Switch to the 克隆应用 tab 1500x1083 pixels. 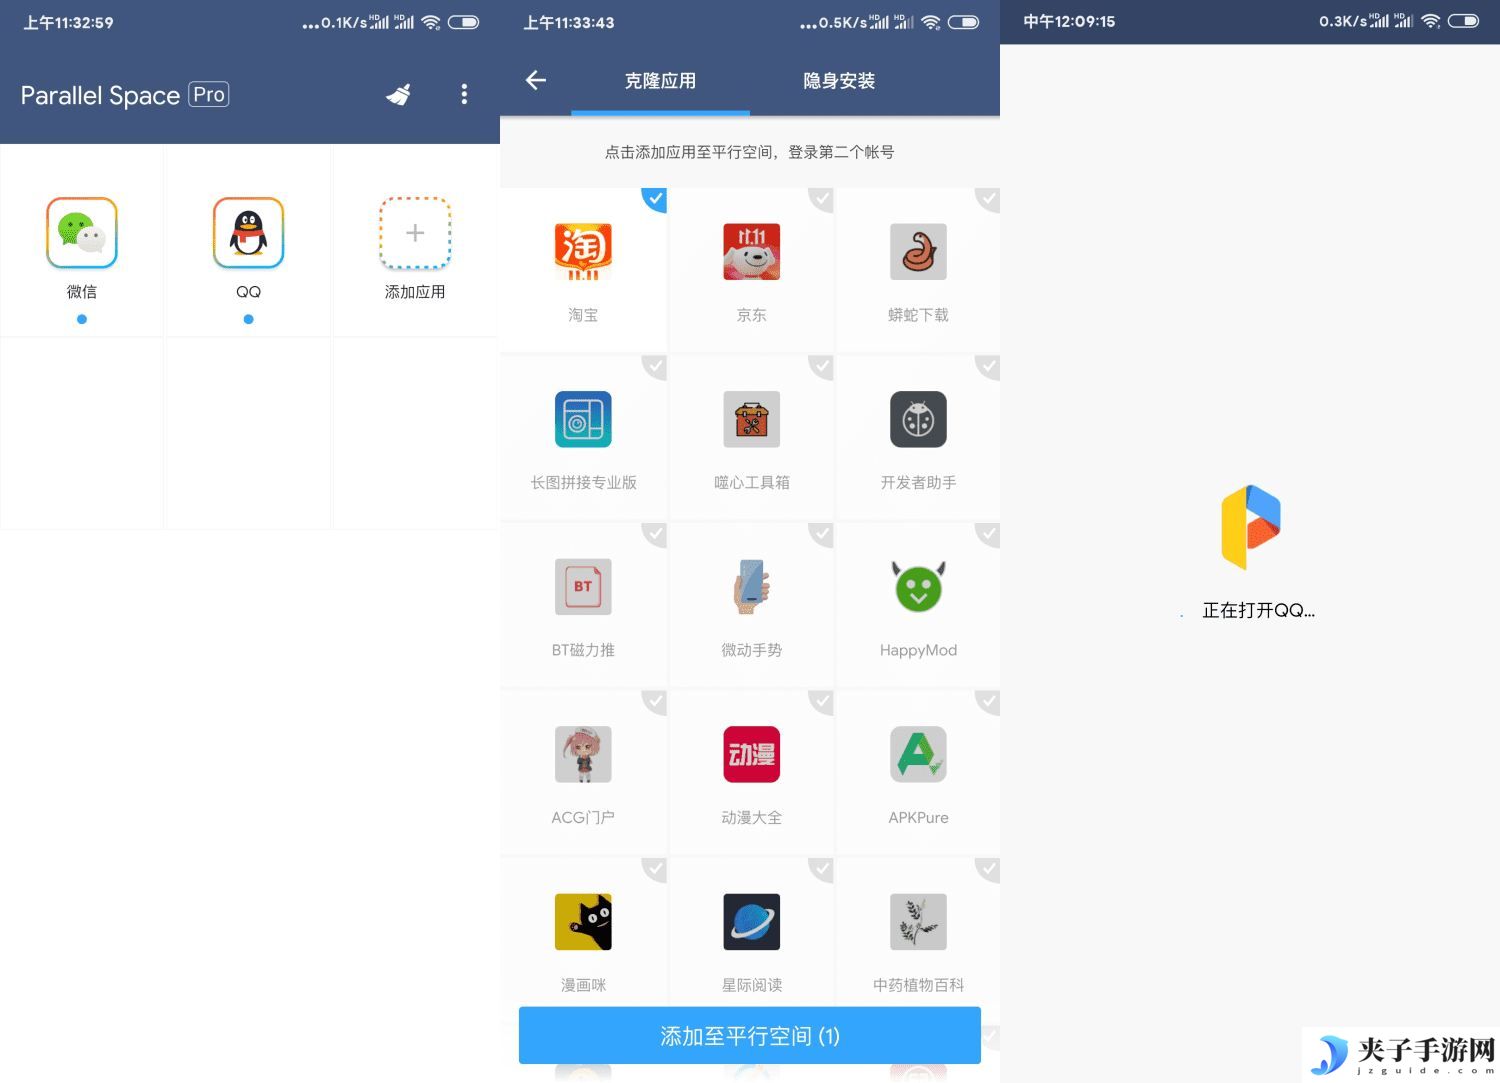tap(660, 81)
